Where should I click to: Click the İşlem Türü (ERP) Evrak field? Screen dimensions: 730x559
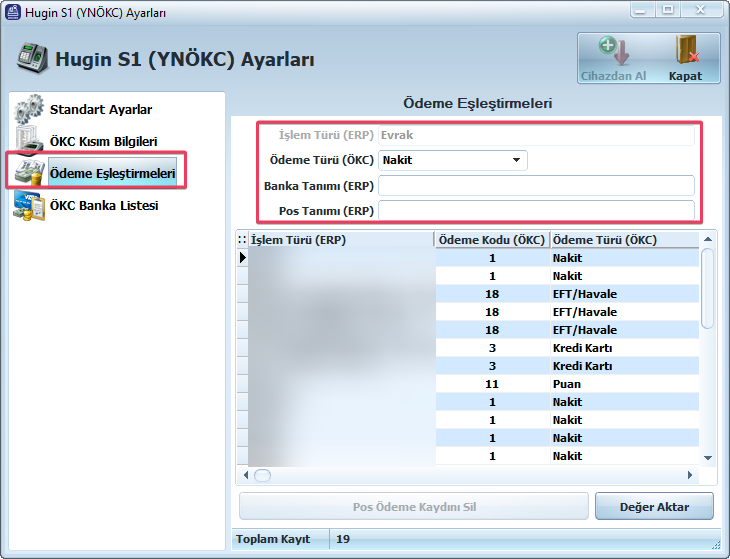click(536, 135)
